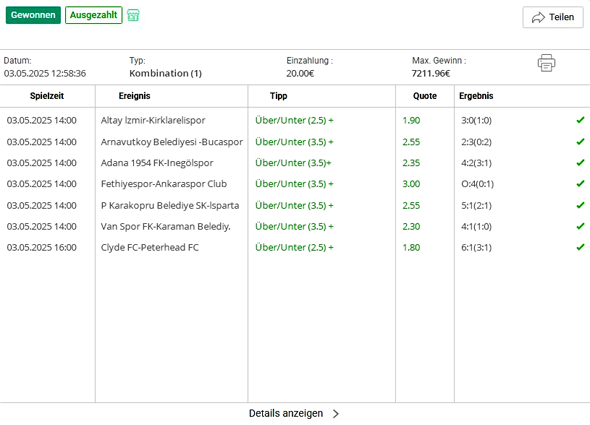Click the 3.00 quote value
Viewport: 590px width, 425px height.
tap(411, 184)
